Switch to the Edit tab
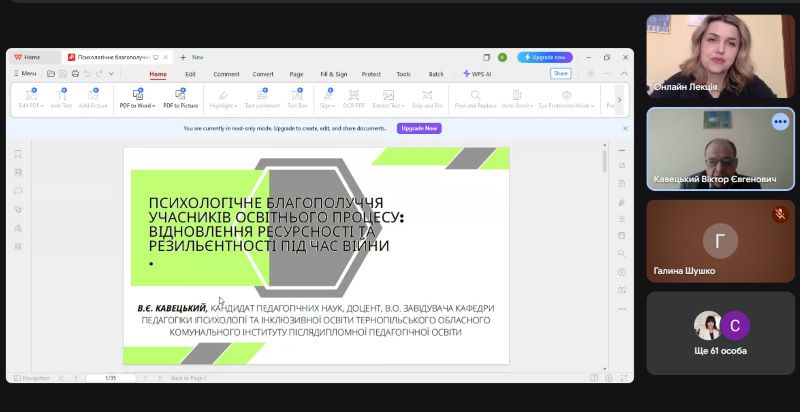 pyautogui.click(x=190, y=74)
